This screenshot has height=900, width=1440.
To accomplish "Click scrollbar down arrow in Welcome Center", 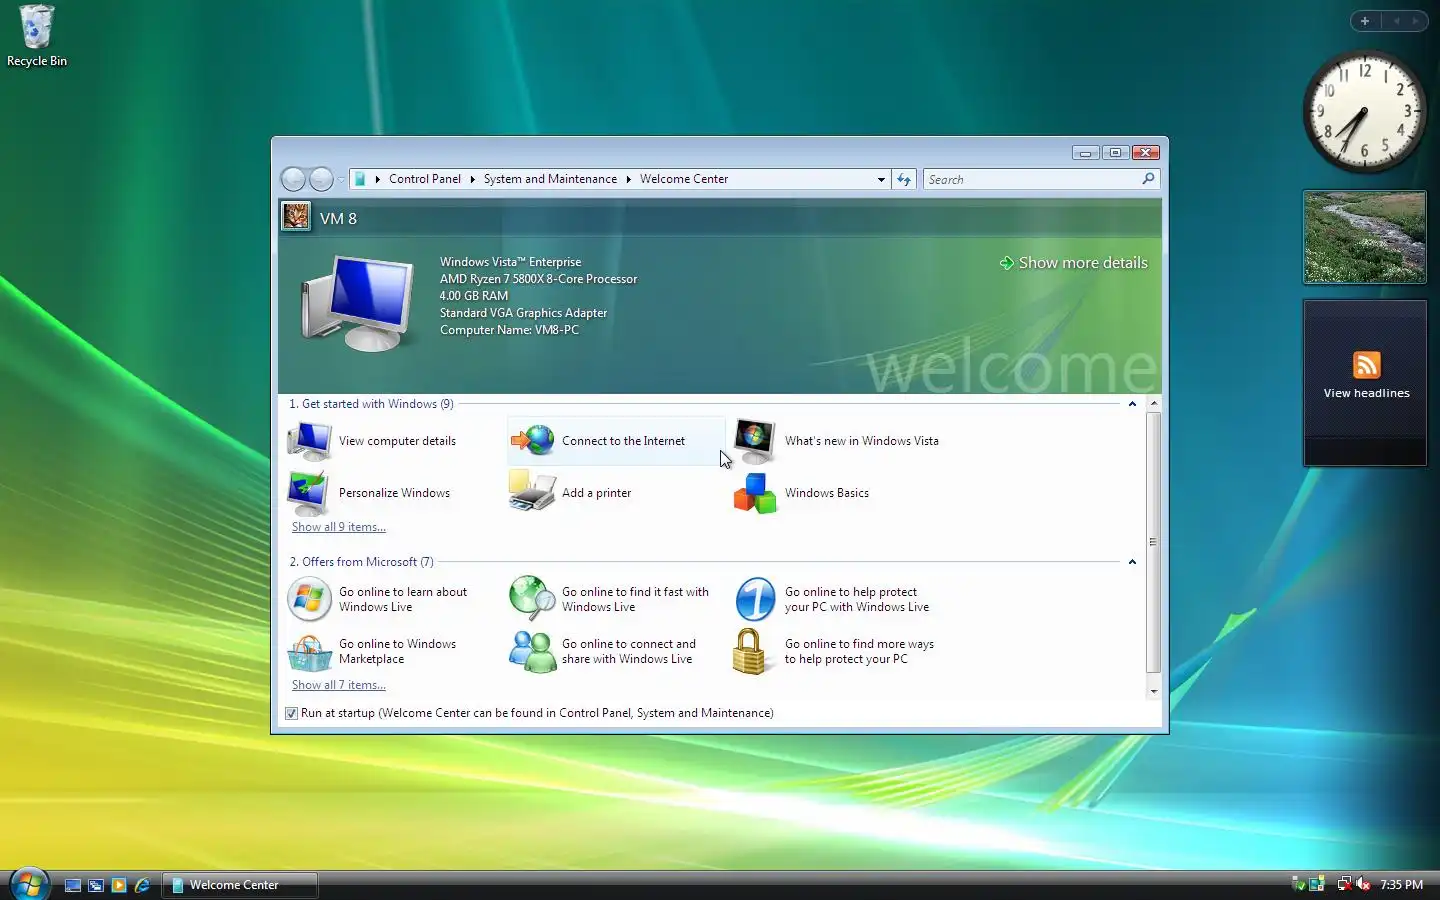I will pyautogui.click(x=1153, y=691).
